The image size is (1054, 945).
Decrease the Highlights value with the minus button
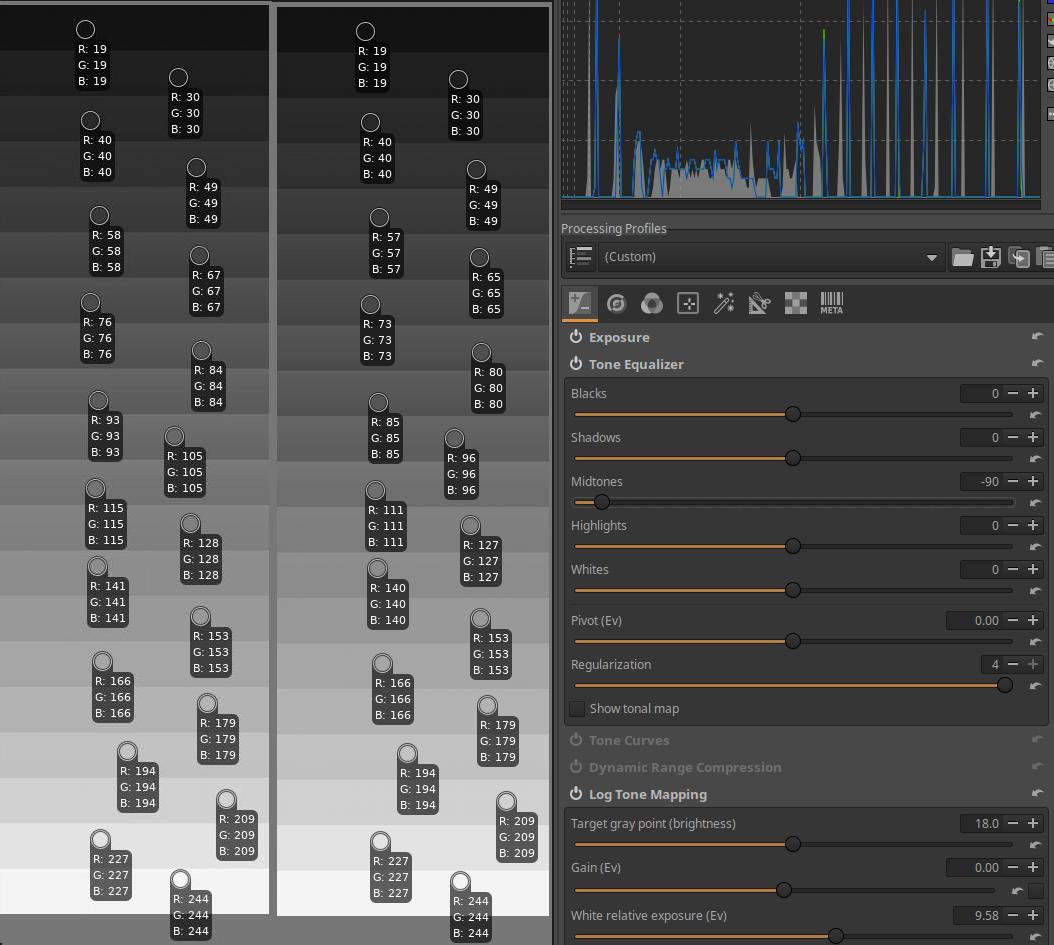coord(1013,526)
